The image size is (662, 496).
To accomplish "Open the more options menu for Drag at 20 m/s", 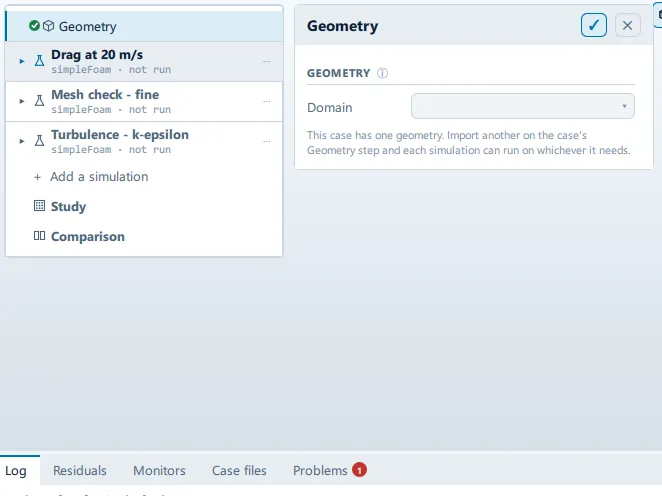I will click(x=267, y=61).
